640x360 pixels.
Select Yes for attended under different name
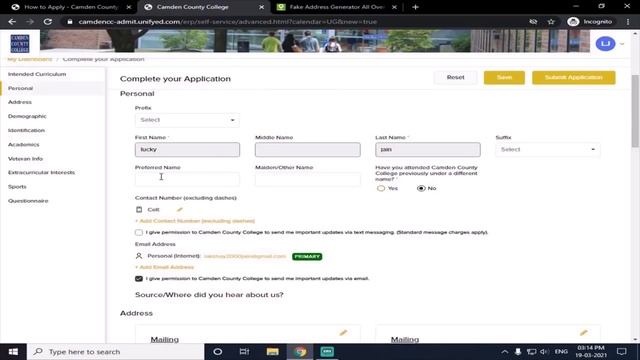pyautogui.click(x=381, y=188)
